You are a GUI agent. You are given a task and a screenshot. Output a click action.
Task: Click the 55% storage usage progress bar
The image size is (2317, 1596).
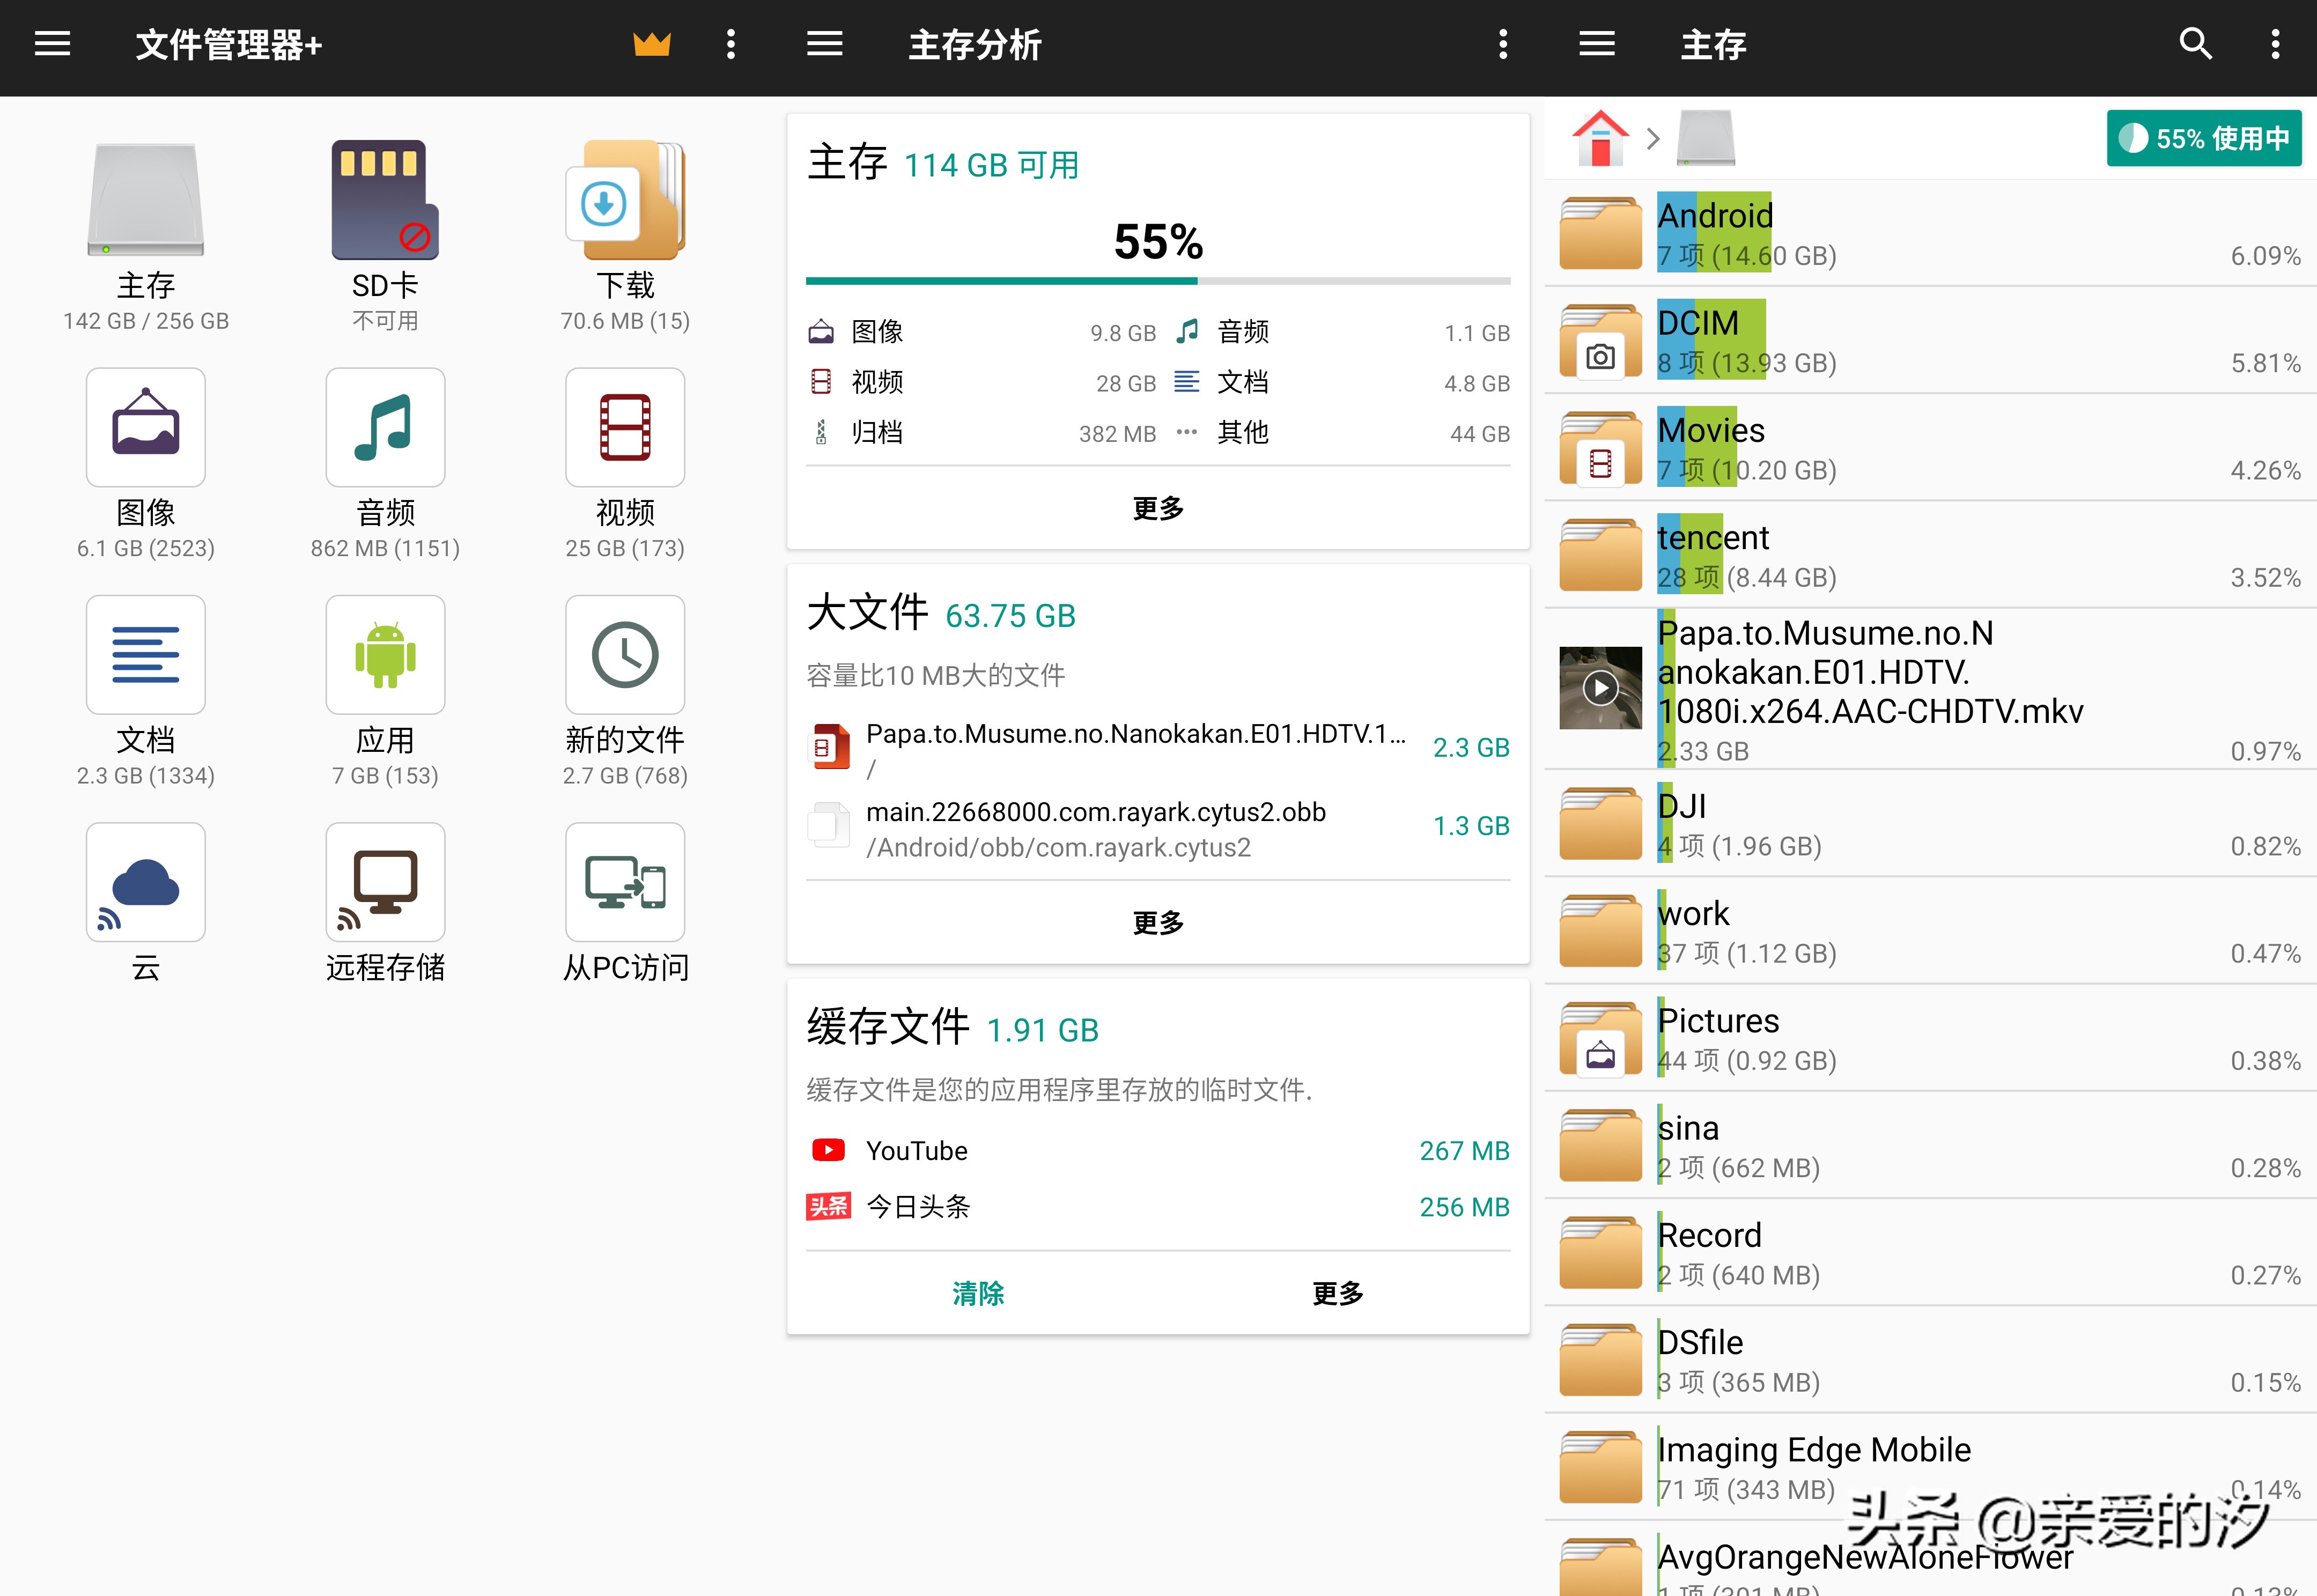tap(1158, 281)
